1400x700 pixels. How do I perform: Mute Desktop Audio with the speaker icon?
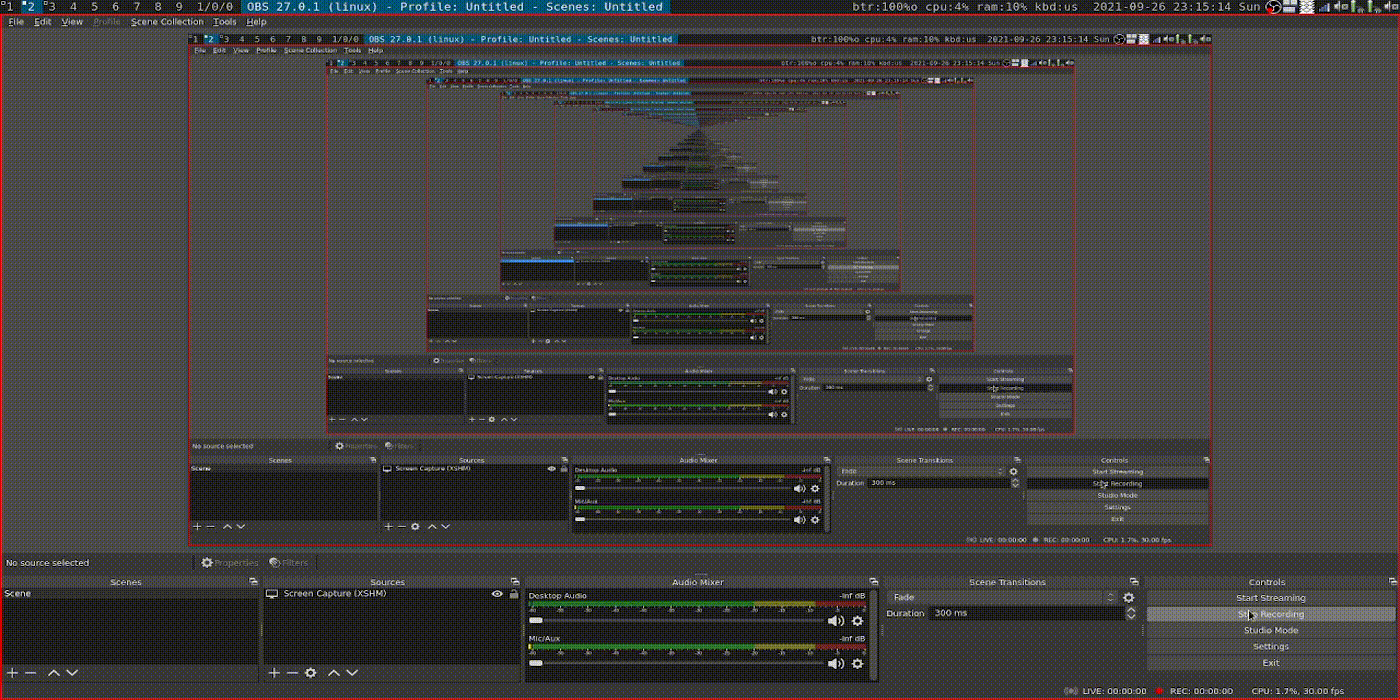835,621
